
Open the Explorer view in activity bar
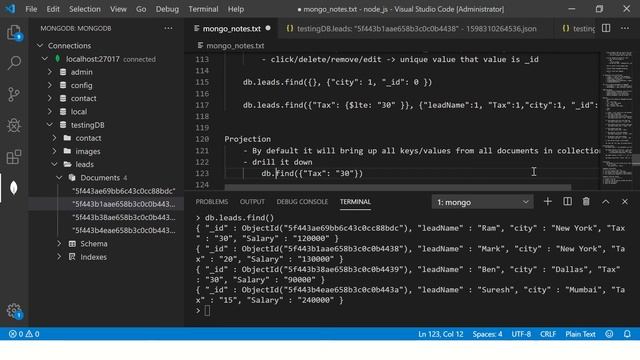coord(14,32)
